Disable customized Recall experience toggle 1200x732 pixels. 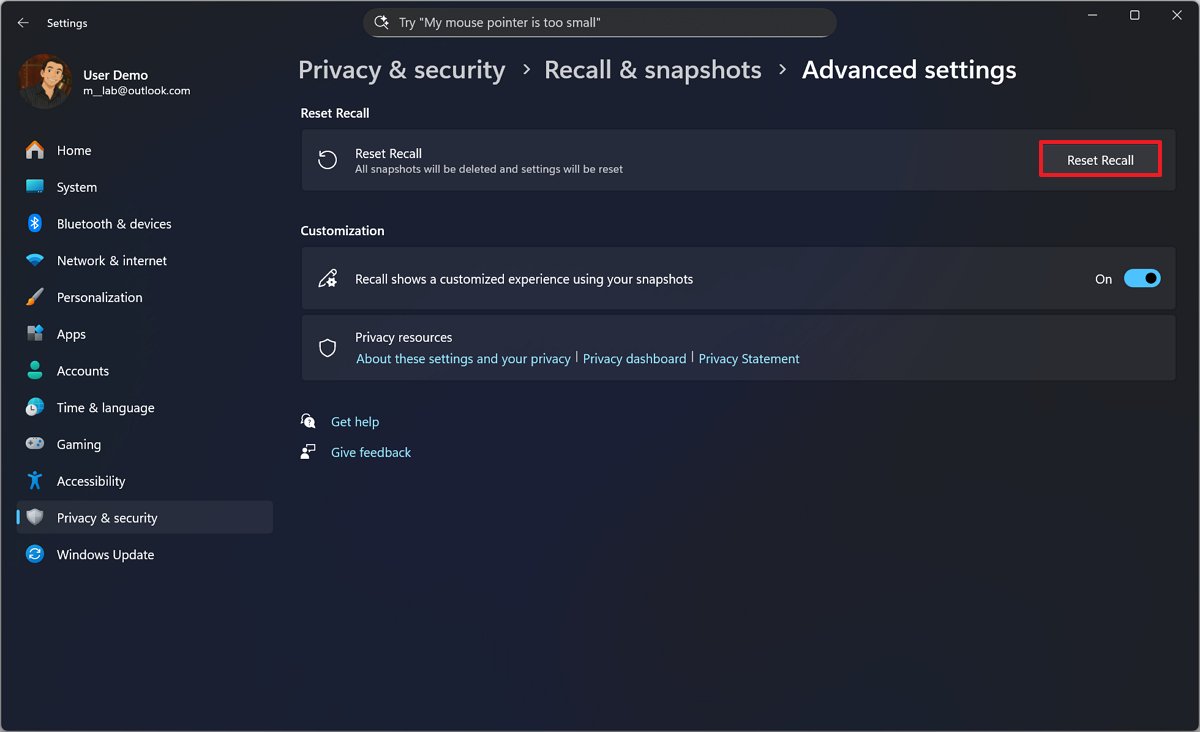coord(1142,278)
